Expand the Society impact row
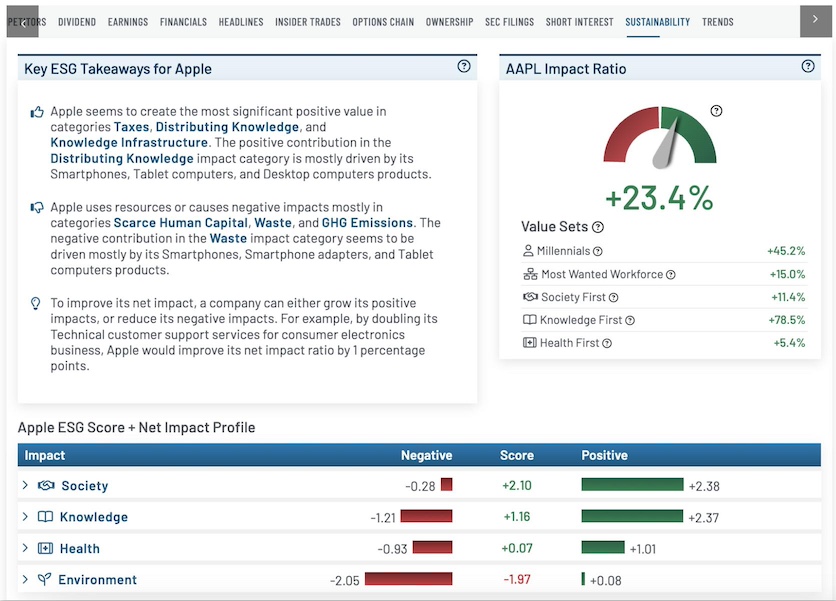 tap(25, 485)
